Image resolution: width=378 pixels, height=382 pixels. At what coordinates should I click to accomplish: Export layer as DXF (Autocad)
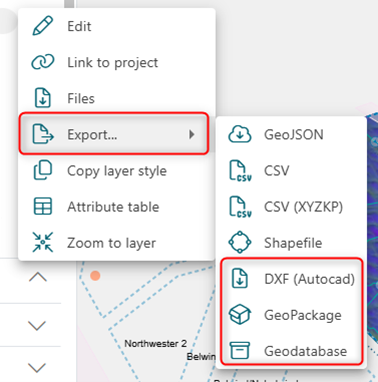291,279
